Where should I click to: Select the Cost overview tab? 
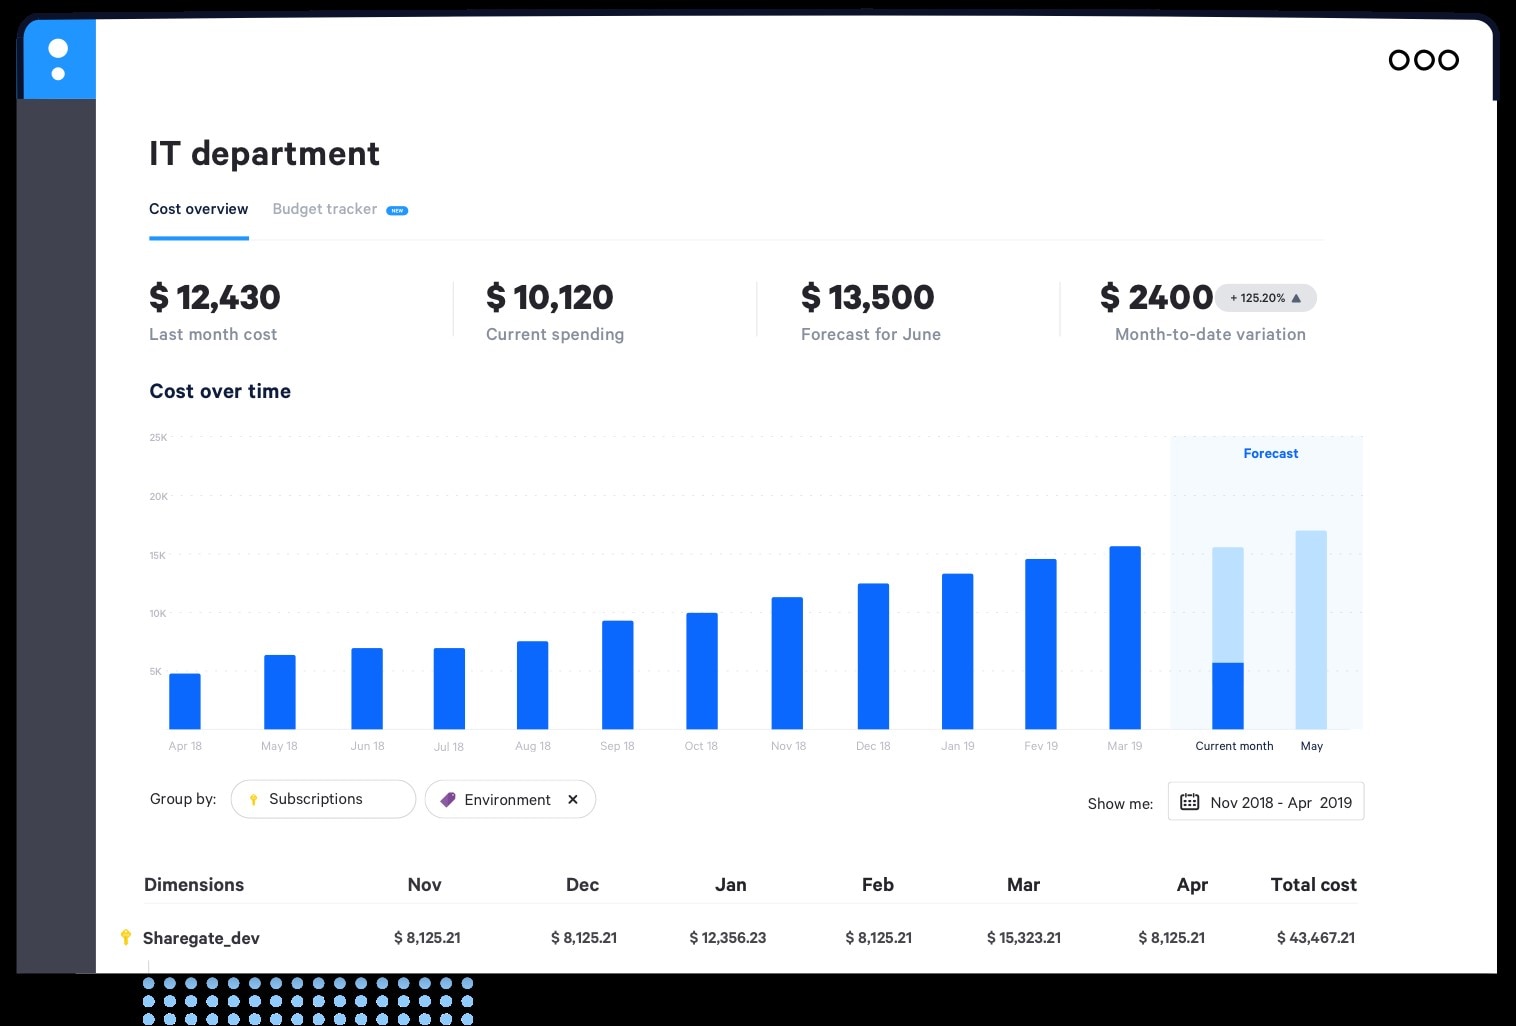pos(198,209)
